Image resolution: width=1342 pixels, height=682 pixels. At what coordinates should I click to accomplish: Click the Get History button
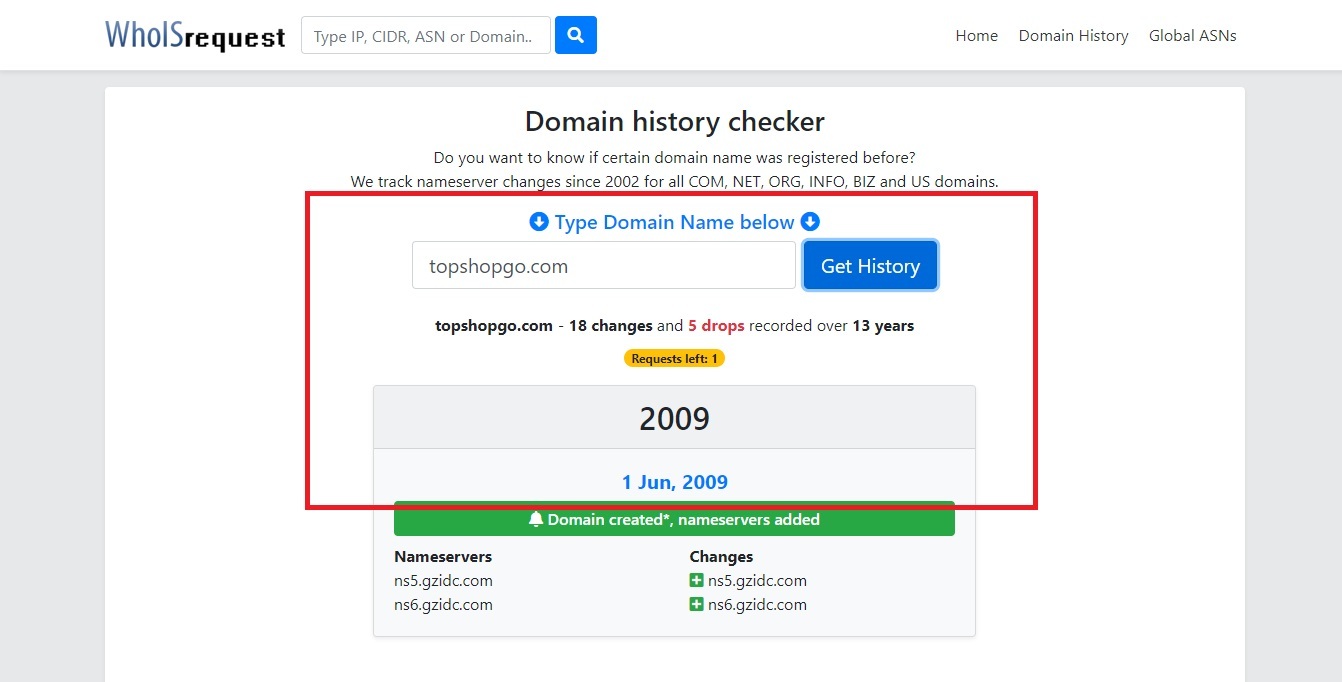[870, 265]
